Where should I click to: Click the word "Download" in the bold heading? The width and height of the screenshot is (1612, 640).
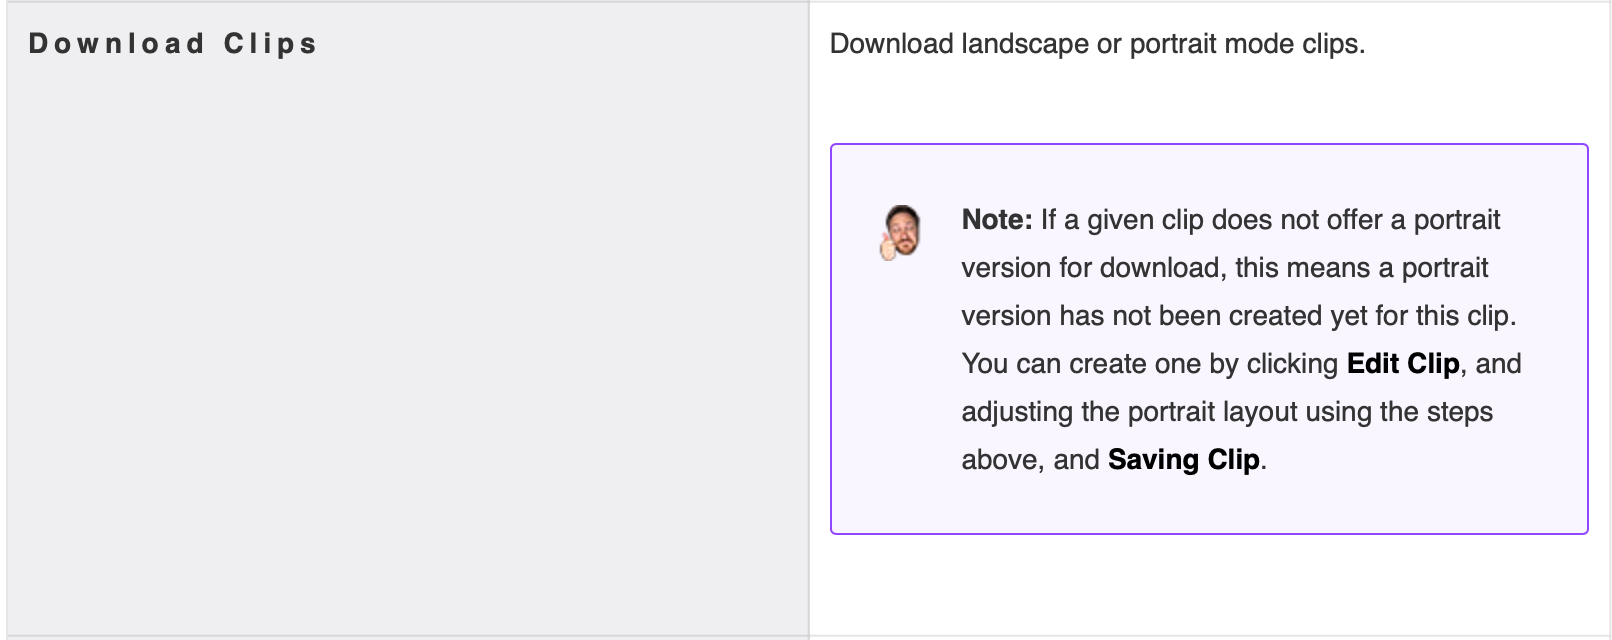(117, 44)
